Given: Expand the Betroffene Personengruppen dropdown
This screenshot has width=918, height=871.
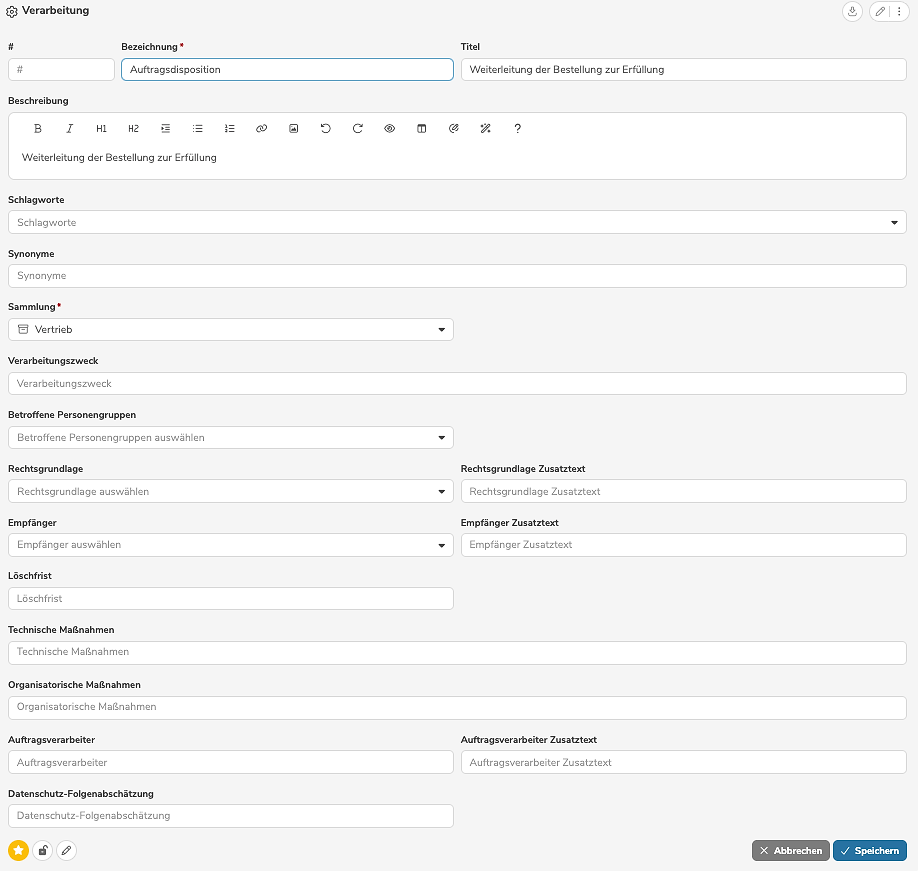Looking at the screenshot, I should [x=441, y=438].
